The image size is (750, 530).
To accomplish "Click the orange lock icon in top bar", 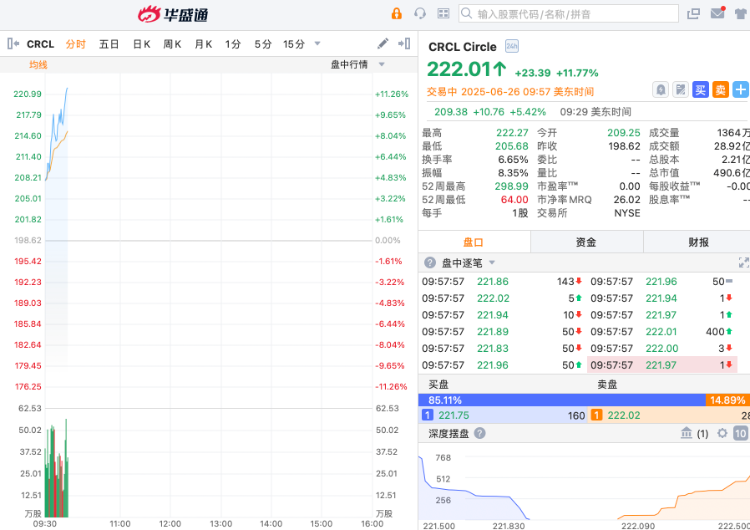I will pyautogui.click(x=396, y=14).
